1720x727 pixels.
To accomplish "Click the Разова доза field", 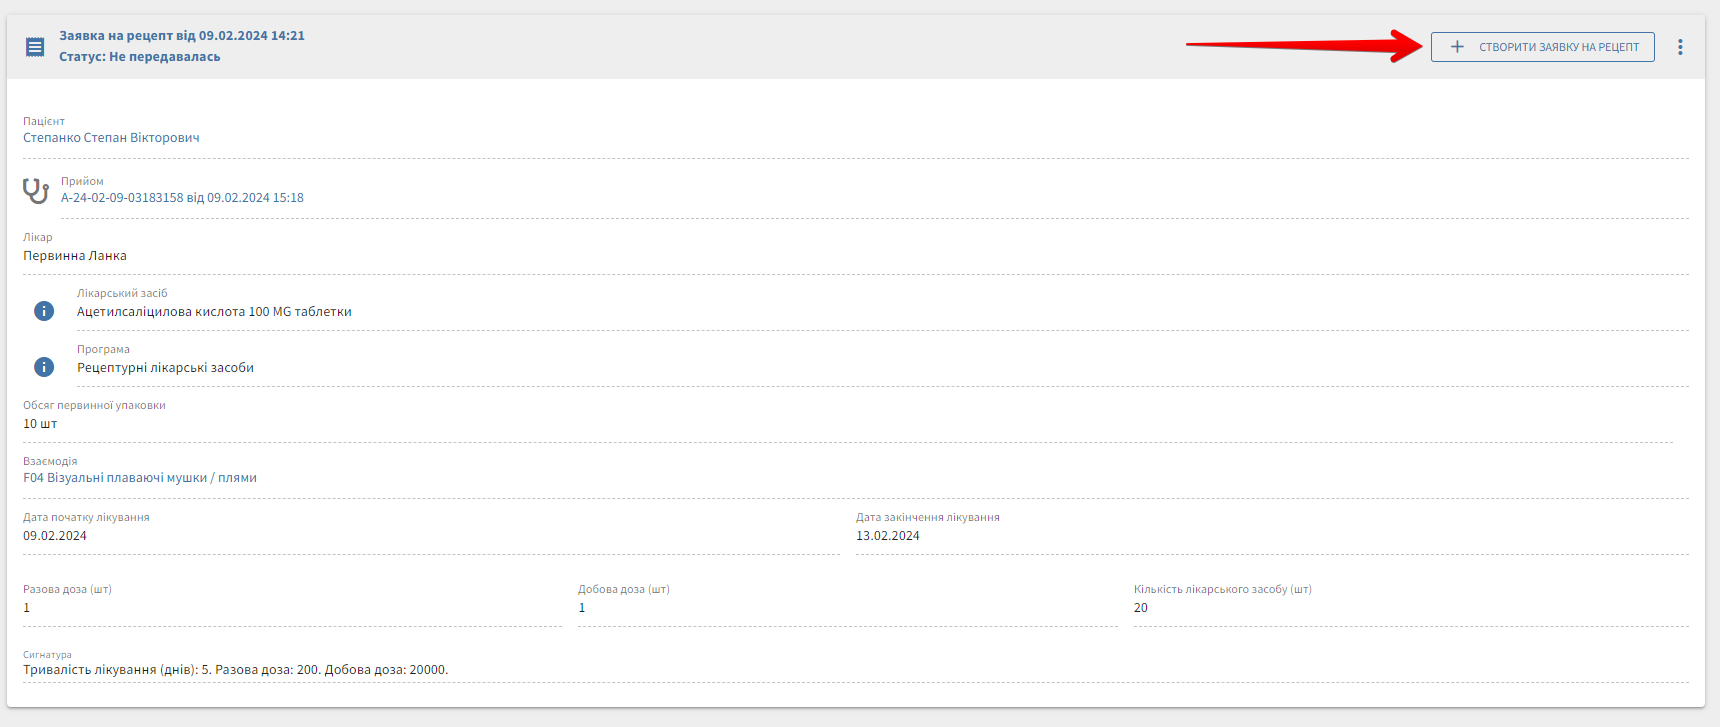I will tap(290, 608).
